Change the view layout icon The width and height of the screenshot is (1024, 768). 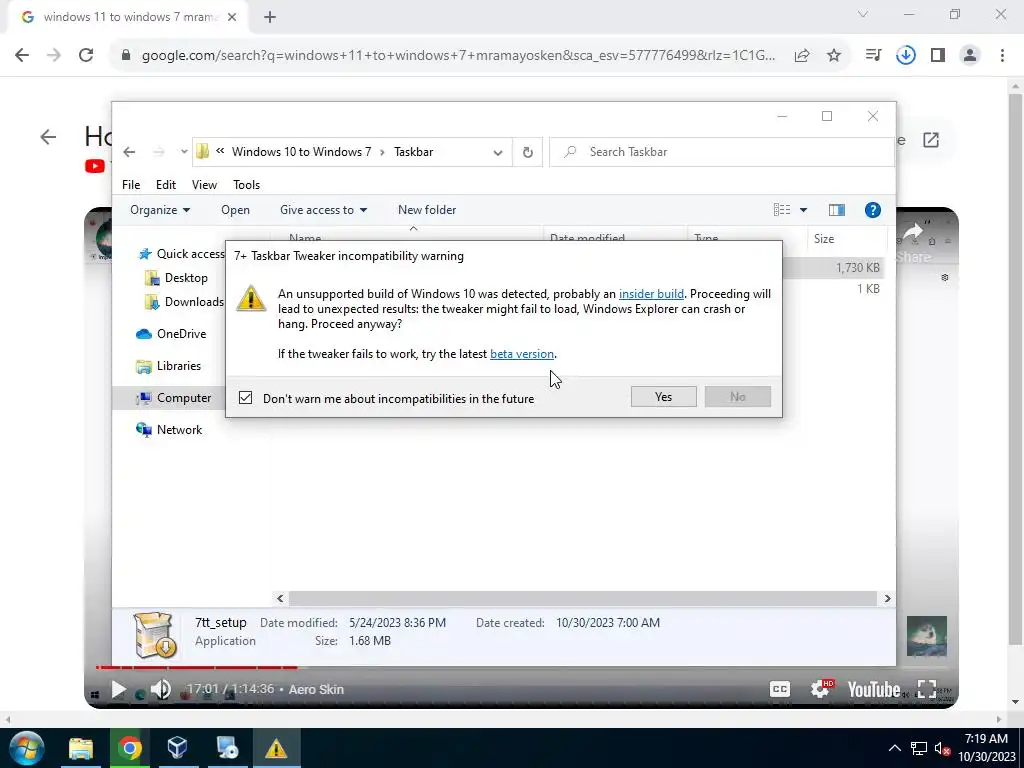(x=782, y=210)
